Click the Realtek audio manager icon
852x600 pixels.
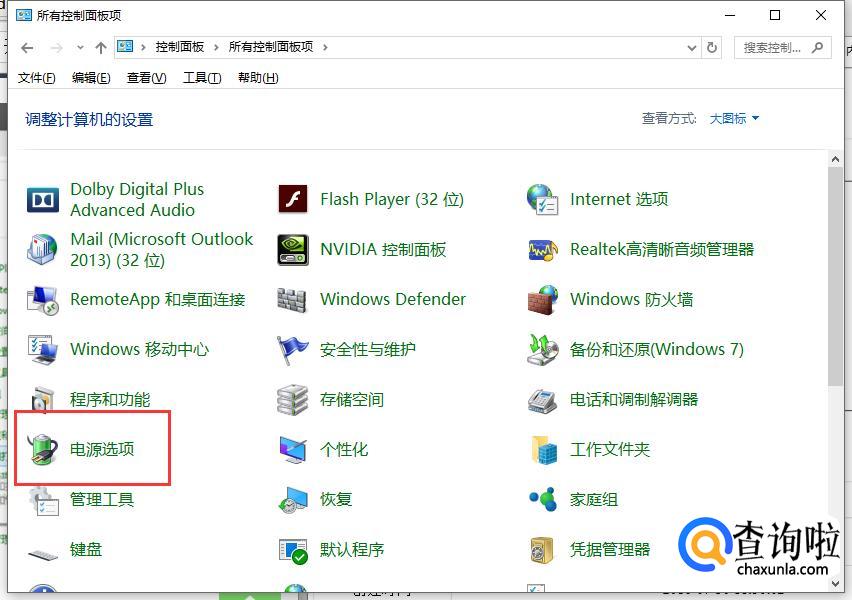click(543, 250)
